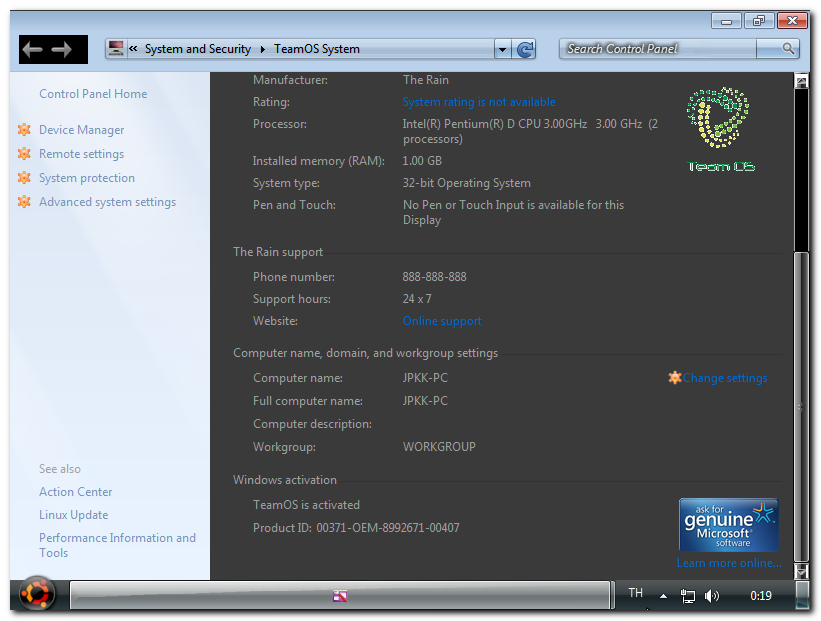The width and height of the screenshot is (821, 621).
Task: Open volume speaker tray icon
Action: (x=712, y=596)
